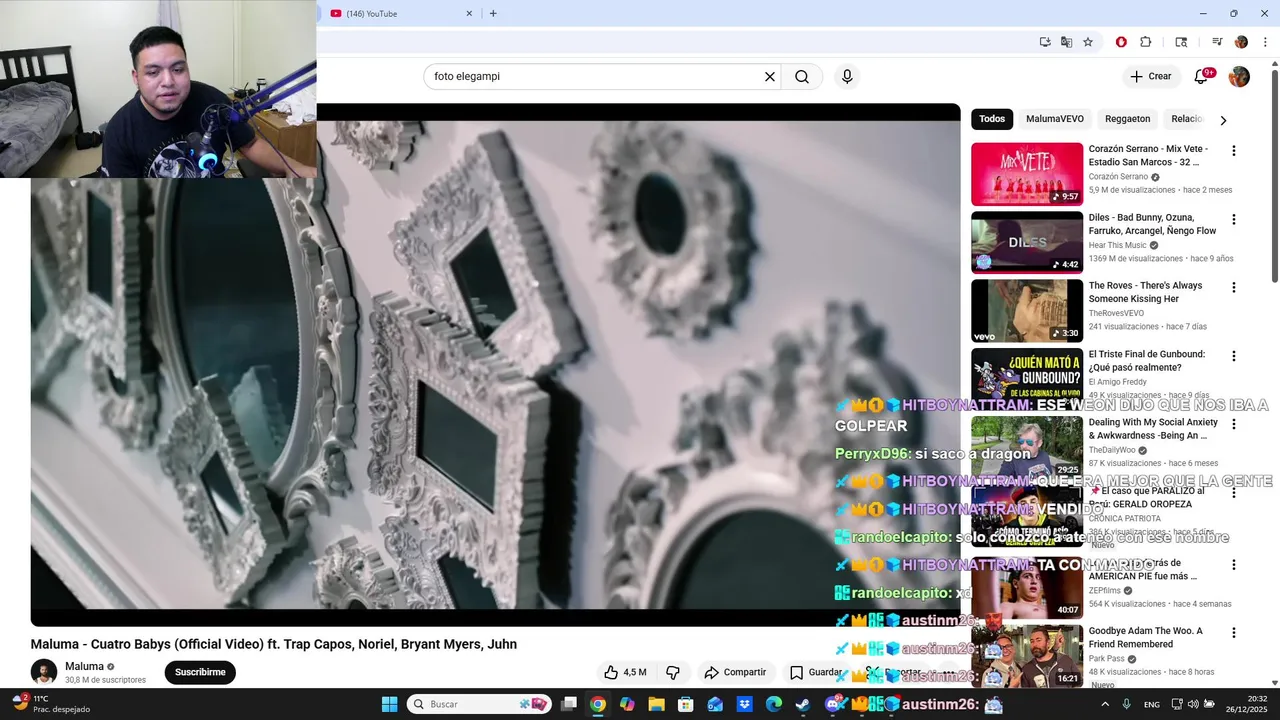Click the Maluma Cuatro Babys video player
Screen dimensions: 1280x720
(495, 365)
